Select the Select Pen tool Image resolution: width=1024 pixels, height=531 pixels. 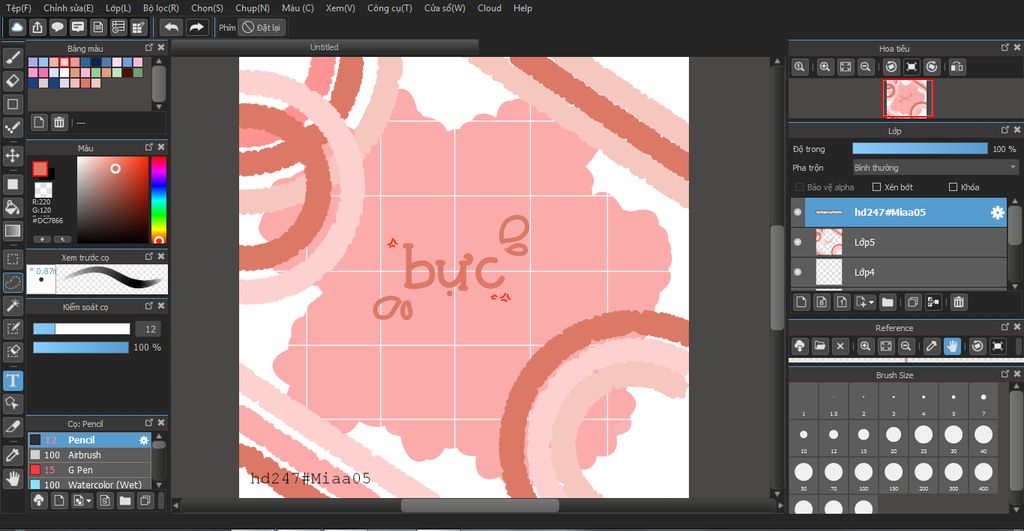[x=12, y=329]
